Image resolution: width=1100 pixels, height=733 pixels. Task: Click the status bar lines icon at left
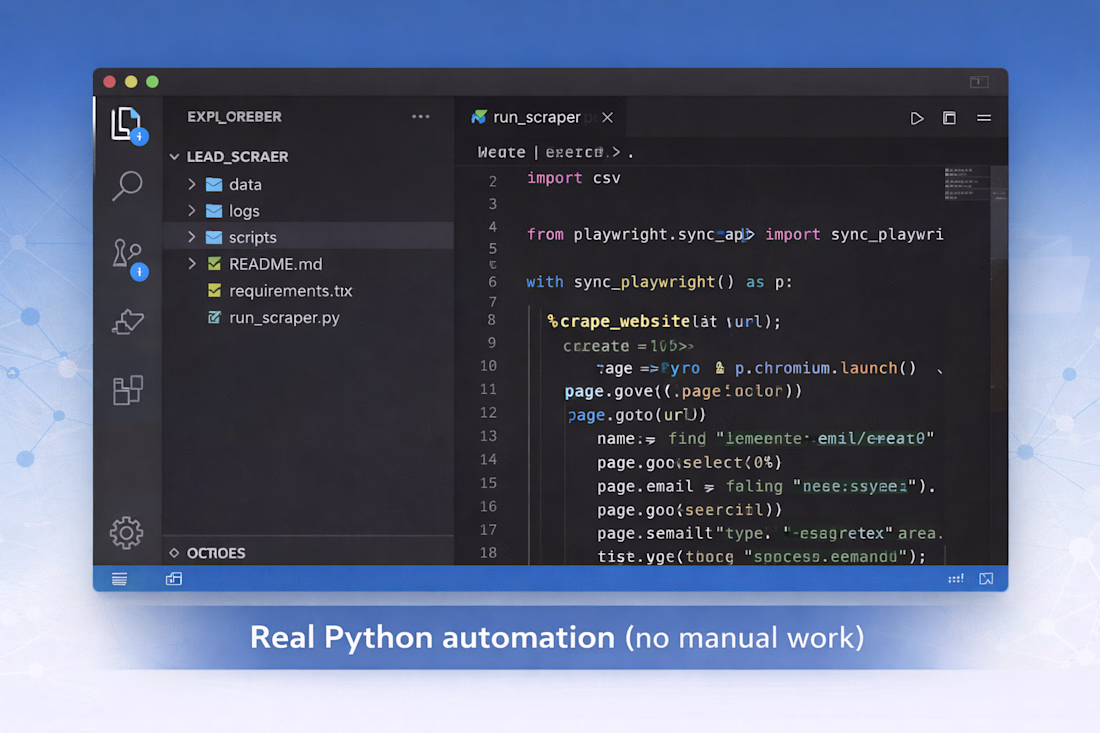pos(119,579)
